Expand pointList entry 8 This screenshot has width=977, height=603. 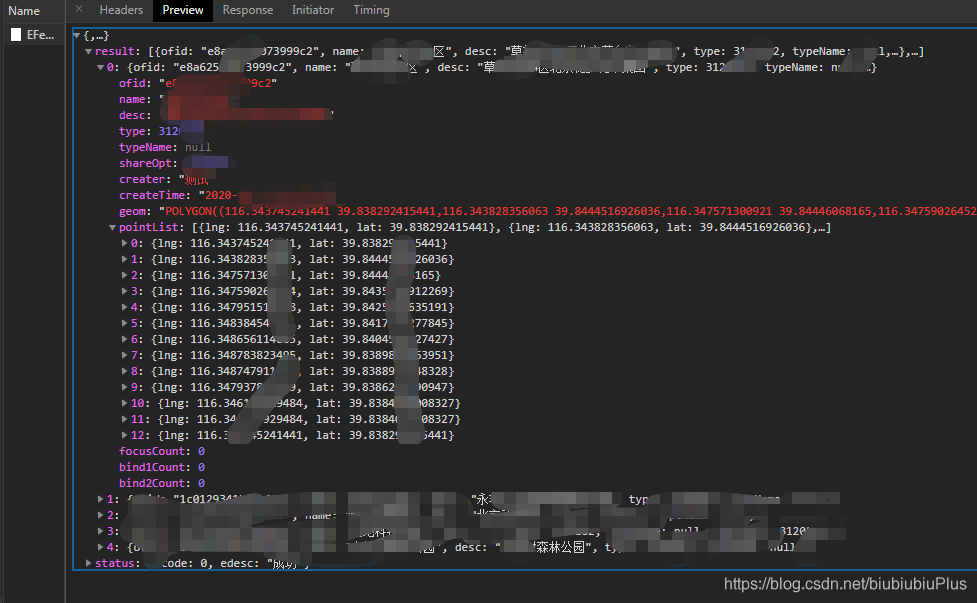(x=124, y=371)
